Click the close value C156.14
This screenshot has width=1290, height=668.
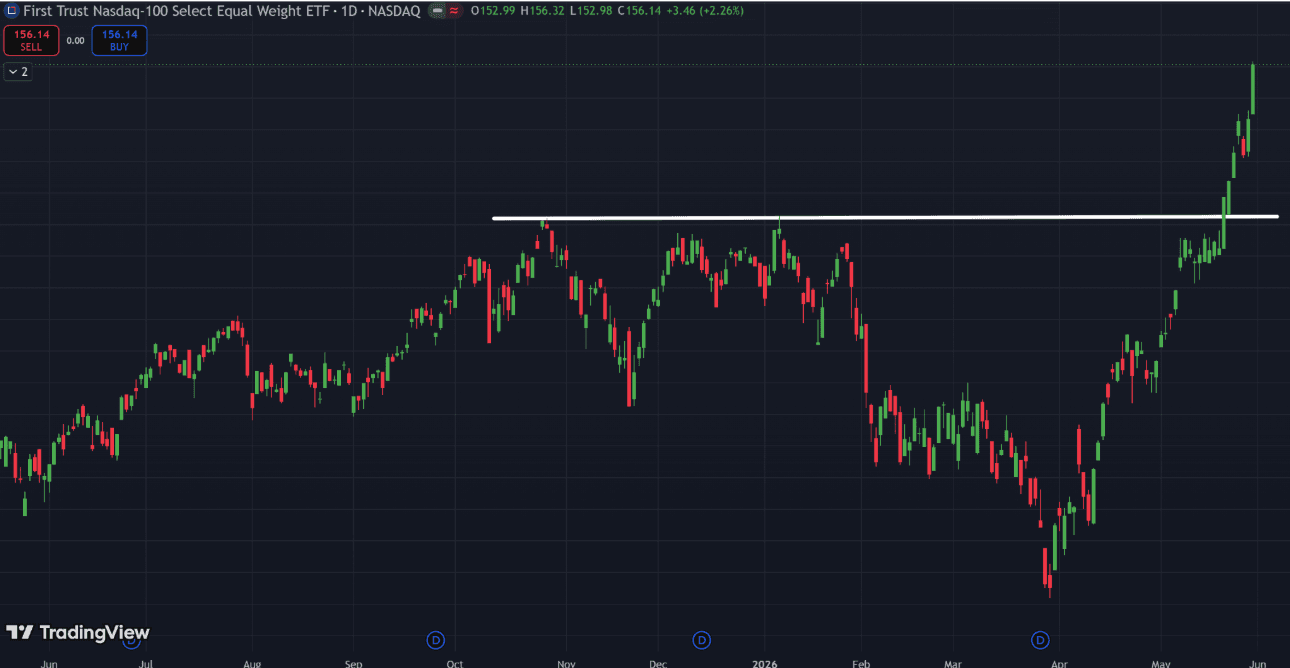tap(637, 10)
